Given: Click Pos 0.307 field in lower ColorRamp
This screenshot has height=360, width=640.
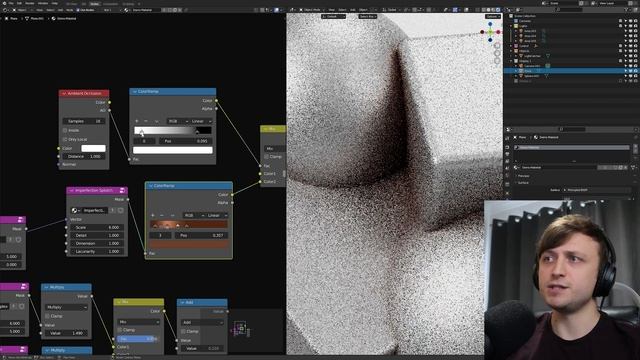Looking at the screenshot, I should click(x=201, y=235).
